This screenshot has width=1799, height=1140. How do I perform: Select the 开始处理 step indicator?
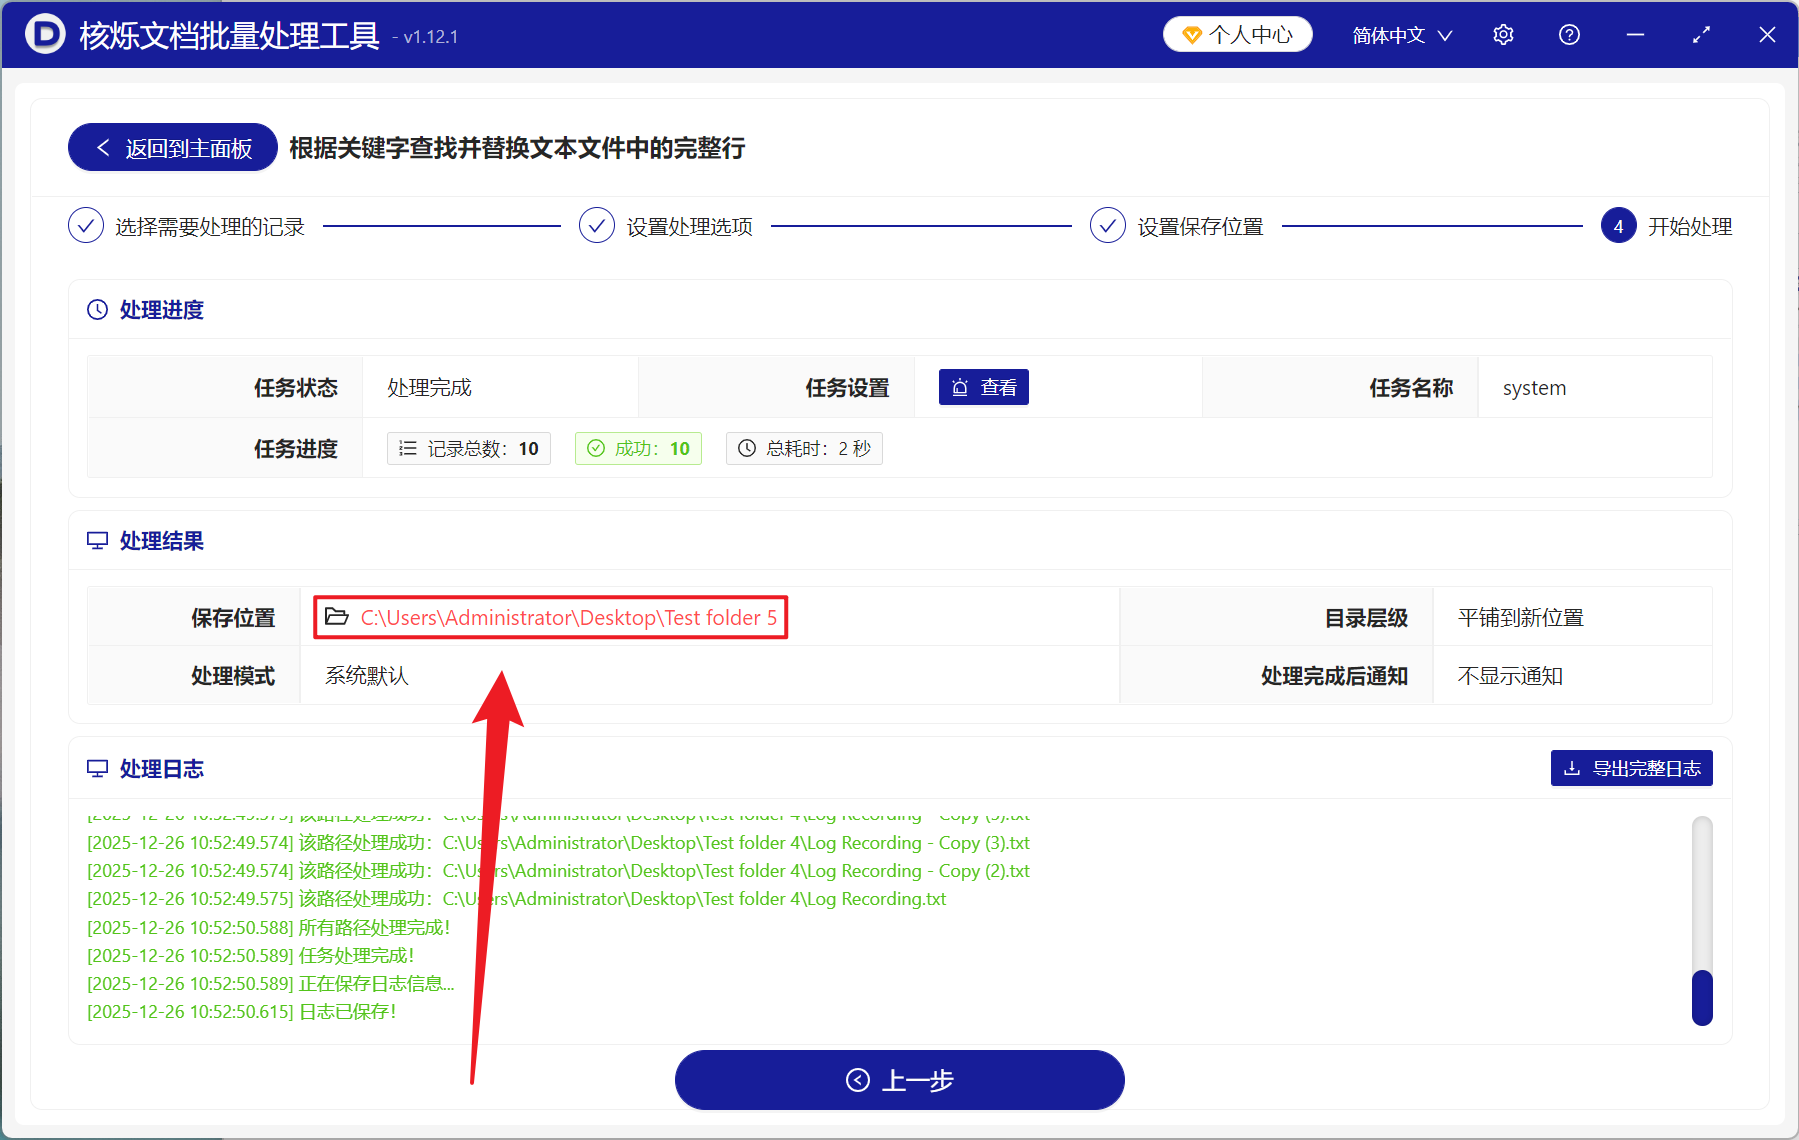tap(1618, 226)
